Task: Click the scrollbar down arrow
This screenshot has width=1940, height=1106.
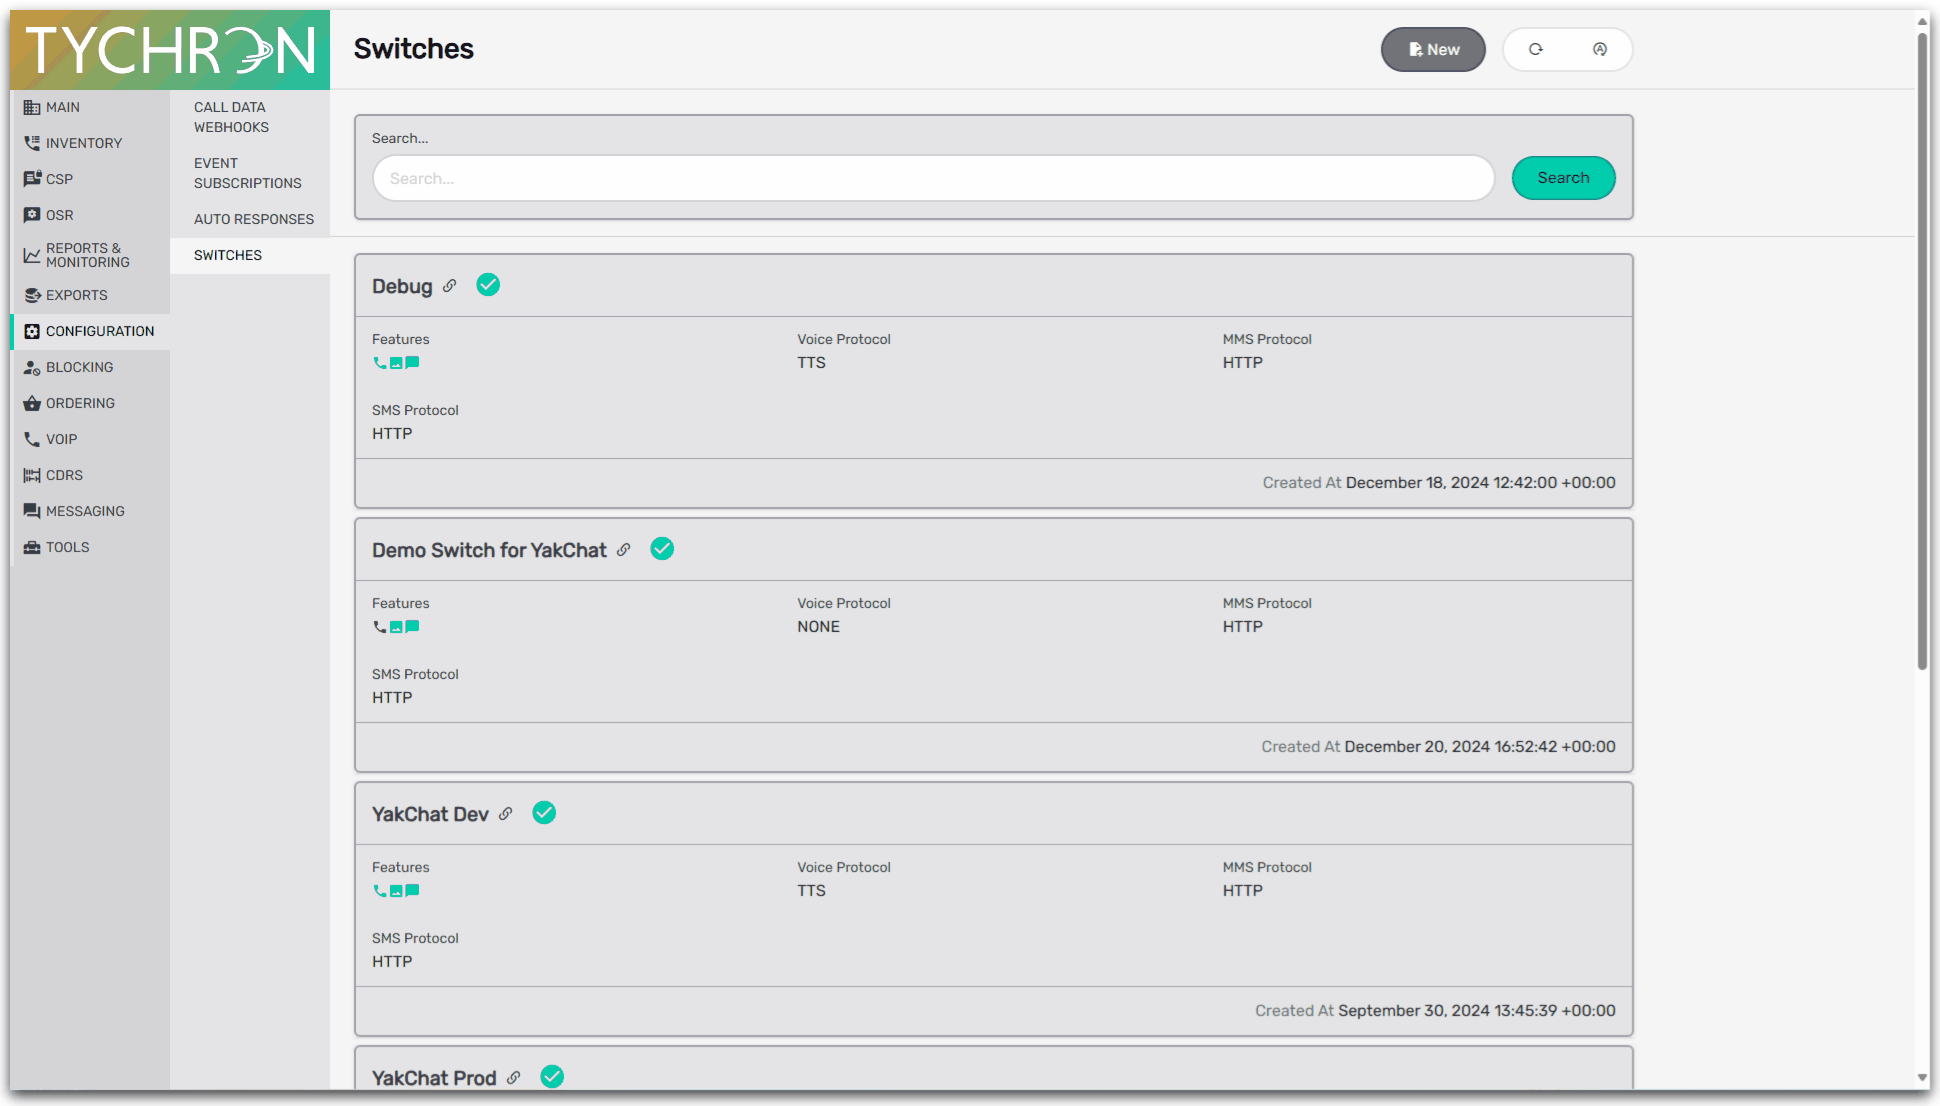Action: pos(1922,1078)
